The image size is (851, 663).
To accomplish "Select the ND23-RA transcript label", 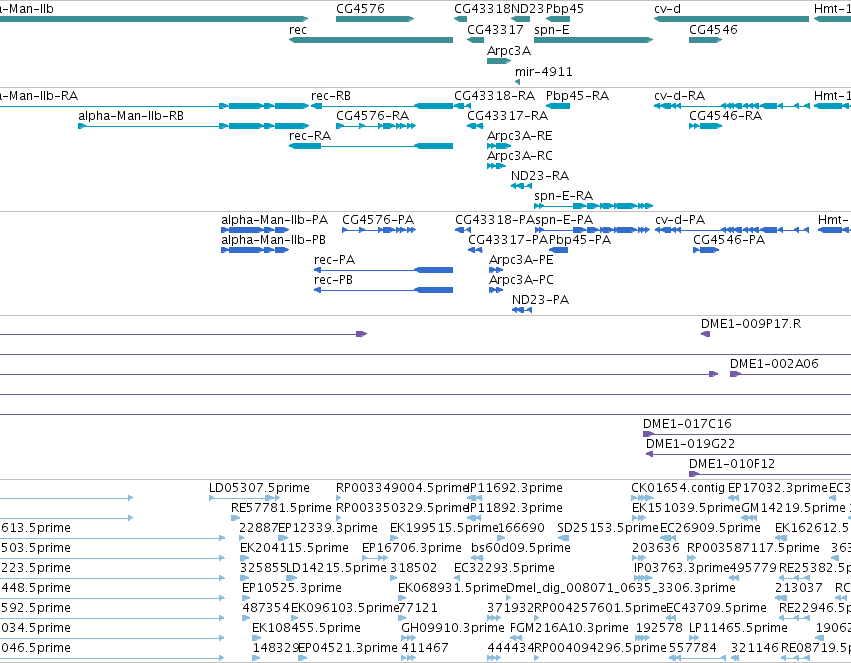I will tap(540, 176).
